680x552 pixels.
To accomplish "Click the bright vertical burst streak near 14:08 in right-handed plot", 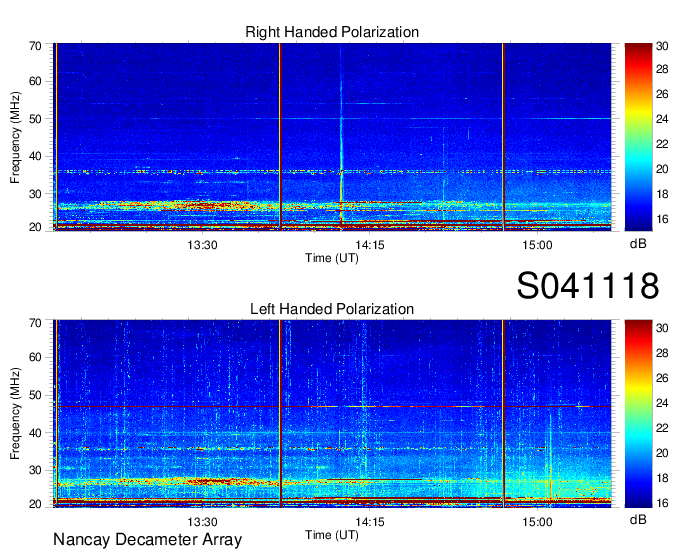I will coord(341,139).
